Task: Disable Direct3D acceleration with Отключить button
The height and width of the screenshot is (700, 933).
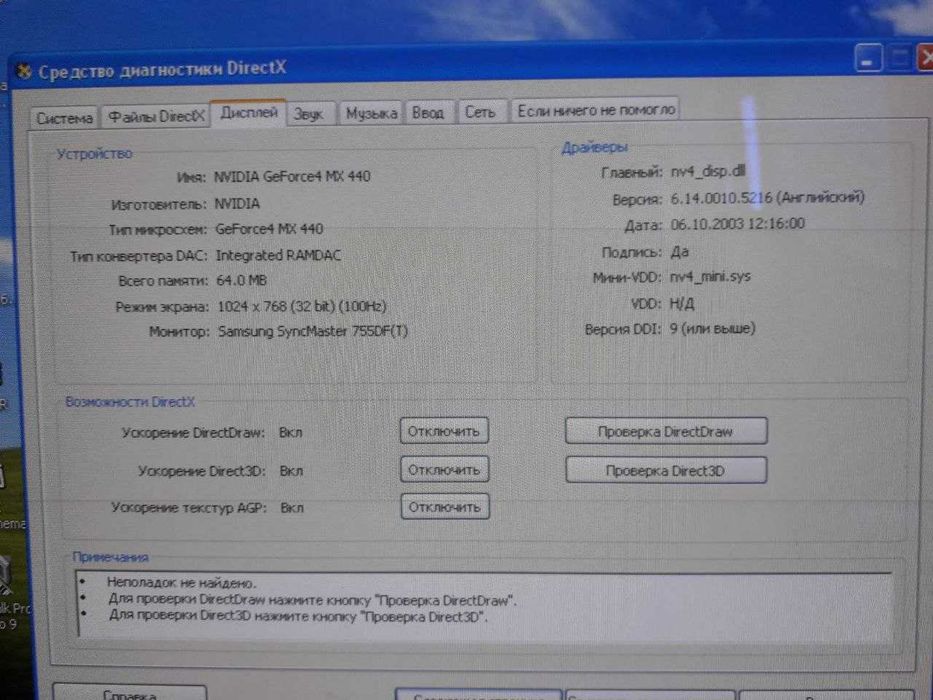Action: [444, 470]
